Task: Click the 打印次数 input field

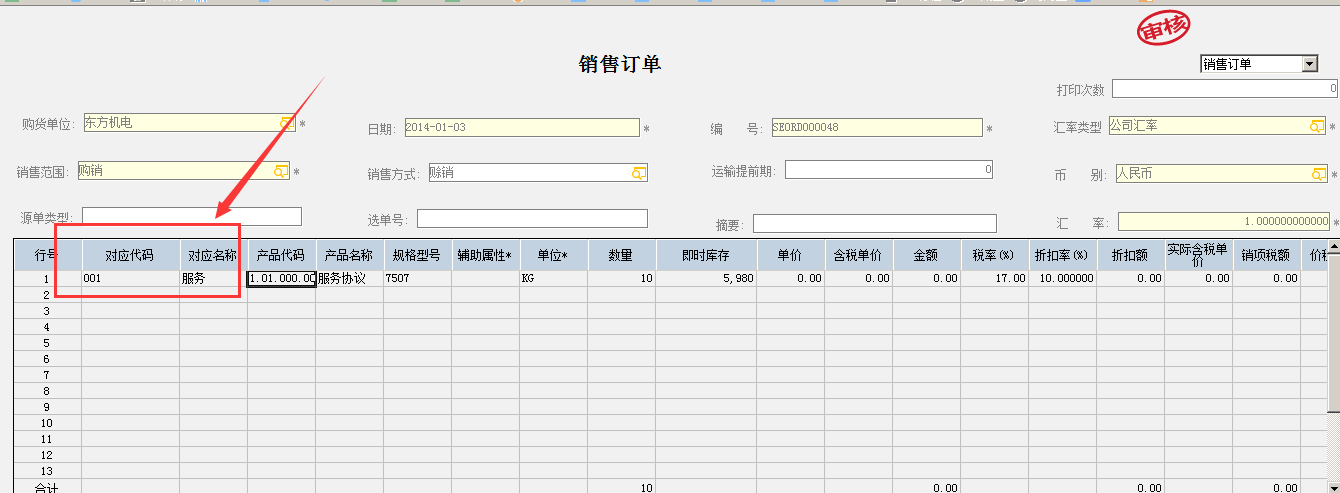Action: tap(1224, 89)
